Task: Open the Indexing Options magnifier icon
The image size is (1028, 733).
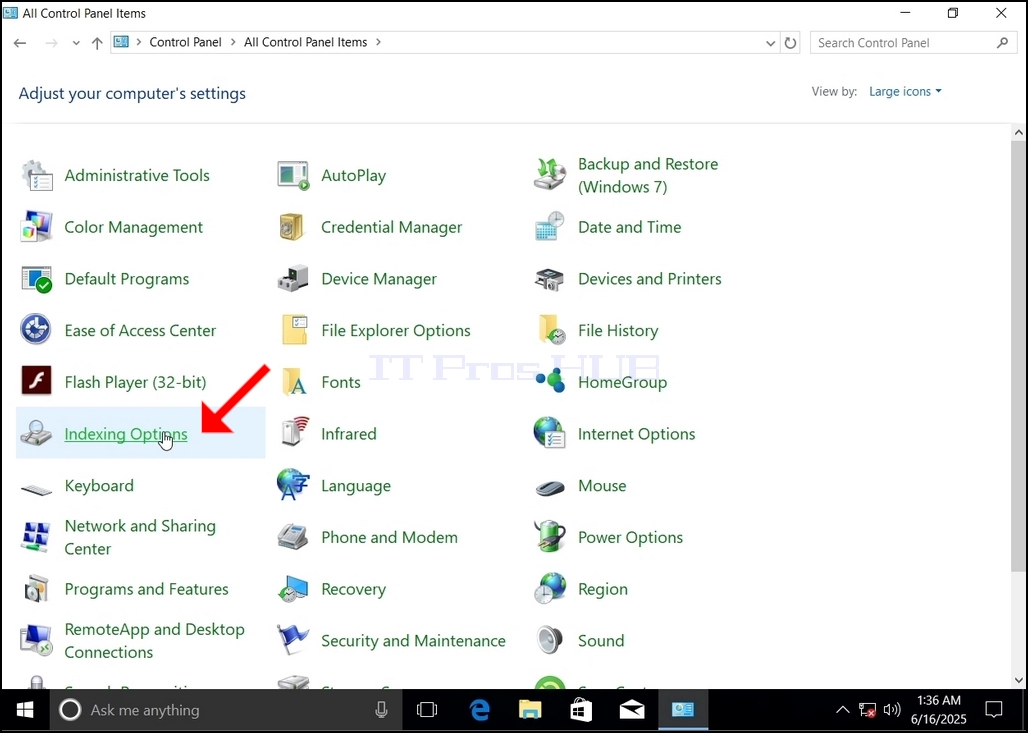Action: 36,433
